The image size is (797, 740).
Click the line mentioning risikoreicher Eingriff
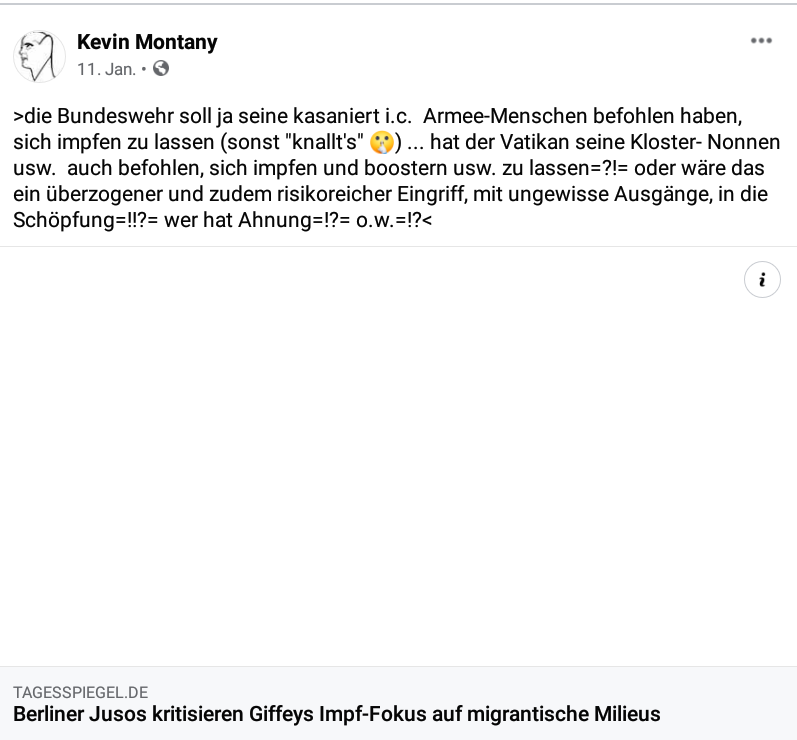click(x=390, y=194)
